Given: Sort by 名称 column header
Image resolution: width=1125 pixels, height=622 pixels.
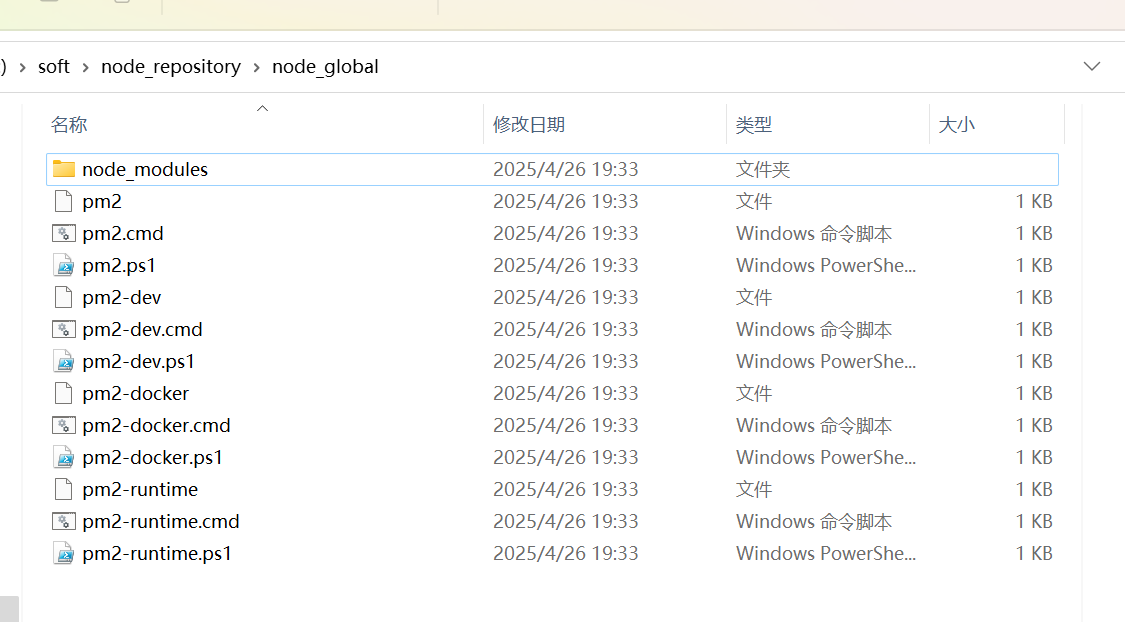Looking at the screenshot, I should [69, 125].
